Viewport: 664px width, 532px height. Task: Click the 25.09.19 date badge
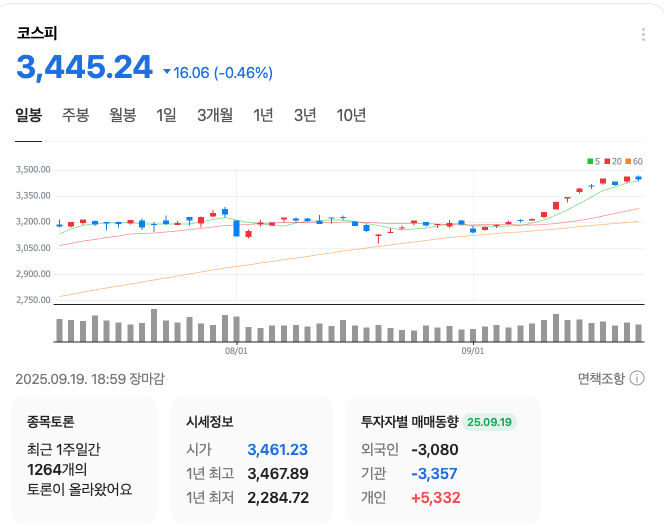click(x=489, y=422)
